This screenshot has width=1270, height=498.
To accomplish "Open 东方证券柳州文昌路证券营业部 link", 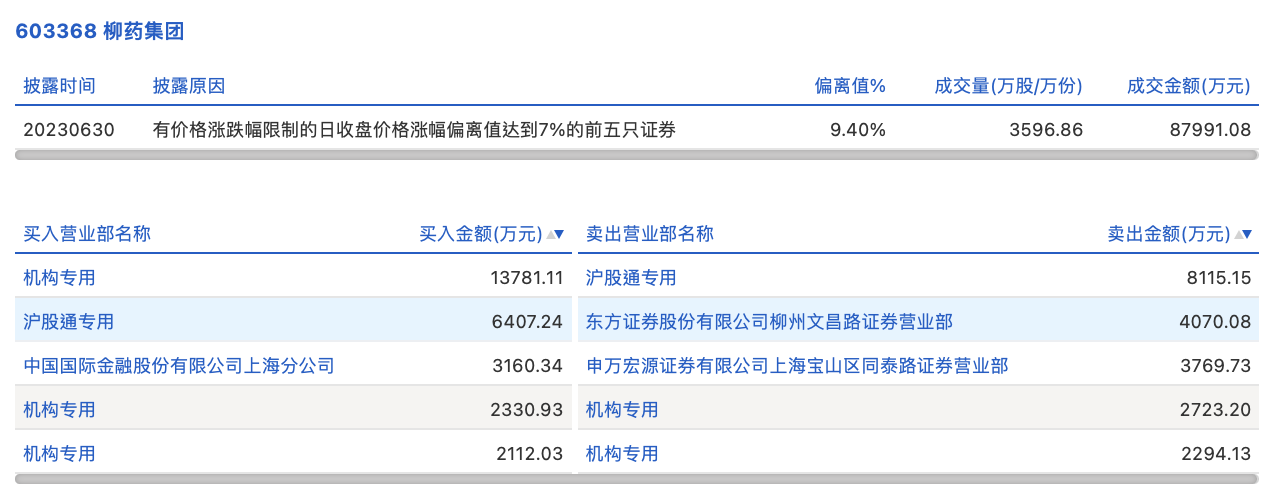I will pos(769,321).
